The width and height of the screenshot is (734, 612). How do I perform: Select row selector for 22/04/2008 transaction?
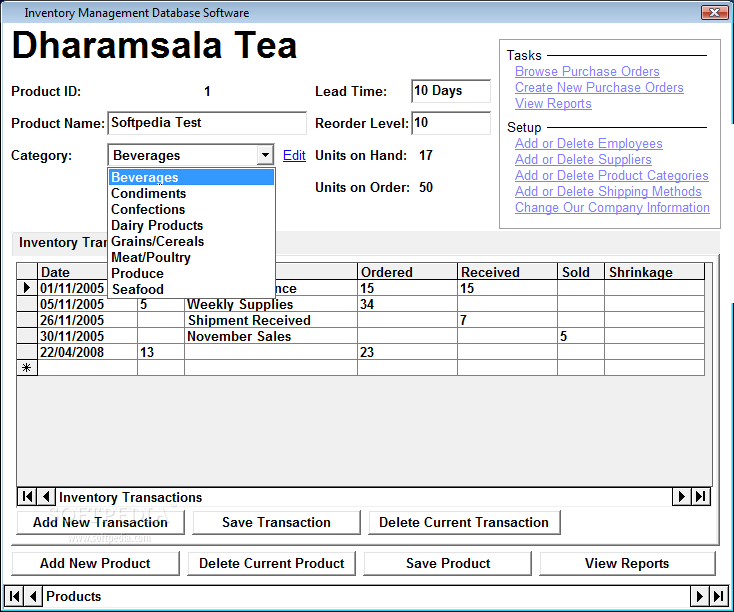pyautogui.click(x=27, y=352)
